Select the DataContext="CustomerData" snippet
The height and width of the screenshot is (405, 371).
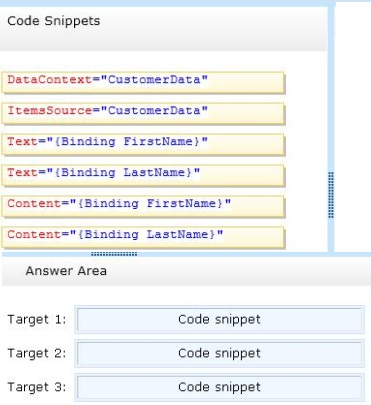coord(143,82)
